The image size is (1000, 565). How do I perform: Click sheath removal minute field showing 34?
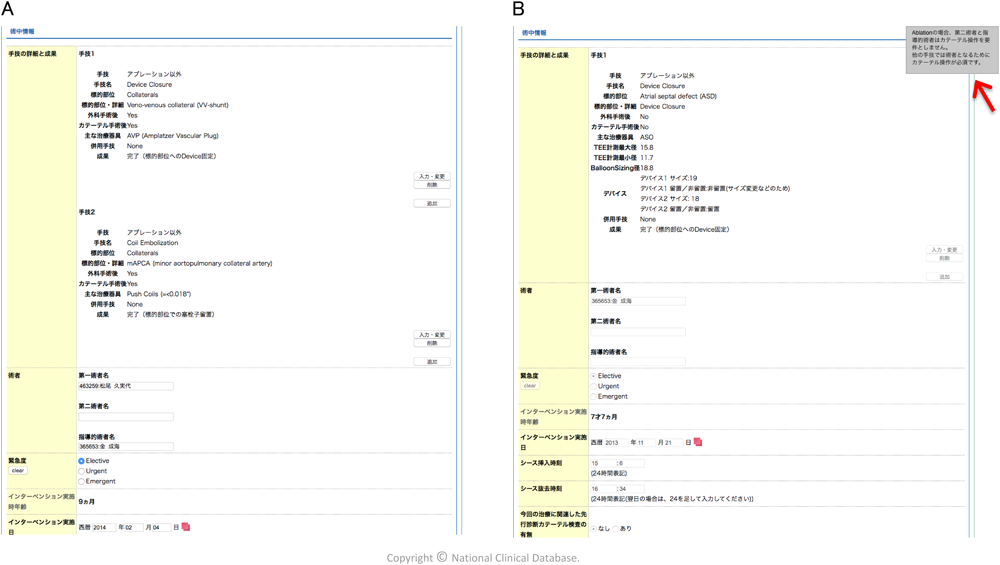click(631, 489)
